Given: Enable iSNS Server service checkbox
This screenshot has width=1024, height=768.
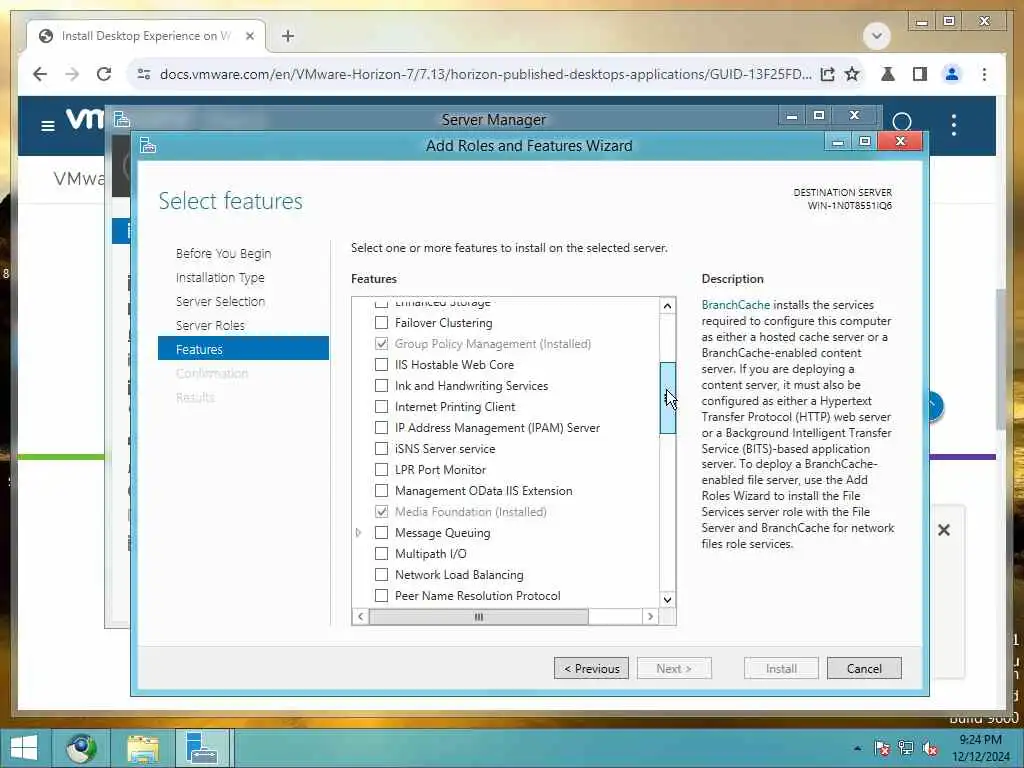Looking at the screenshot, I should point(381,449).
